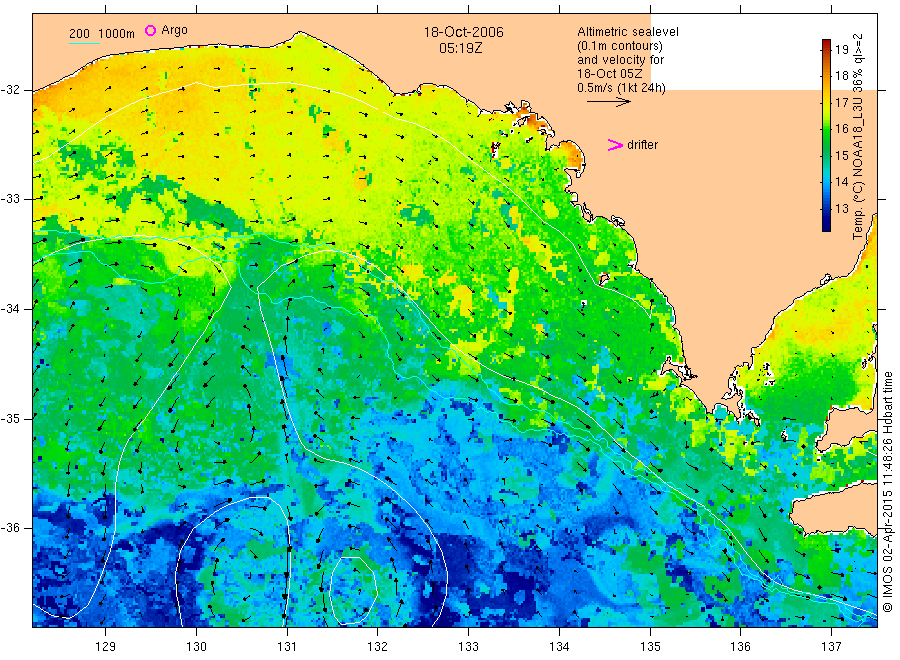Click latitude axis label -36

tap(10, 528)
